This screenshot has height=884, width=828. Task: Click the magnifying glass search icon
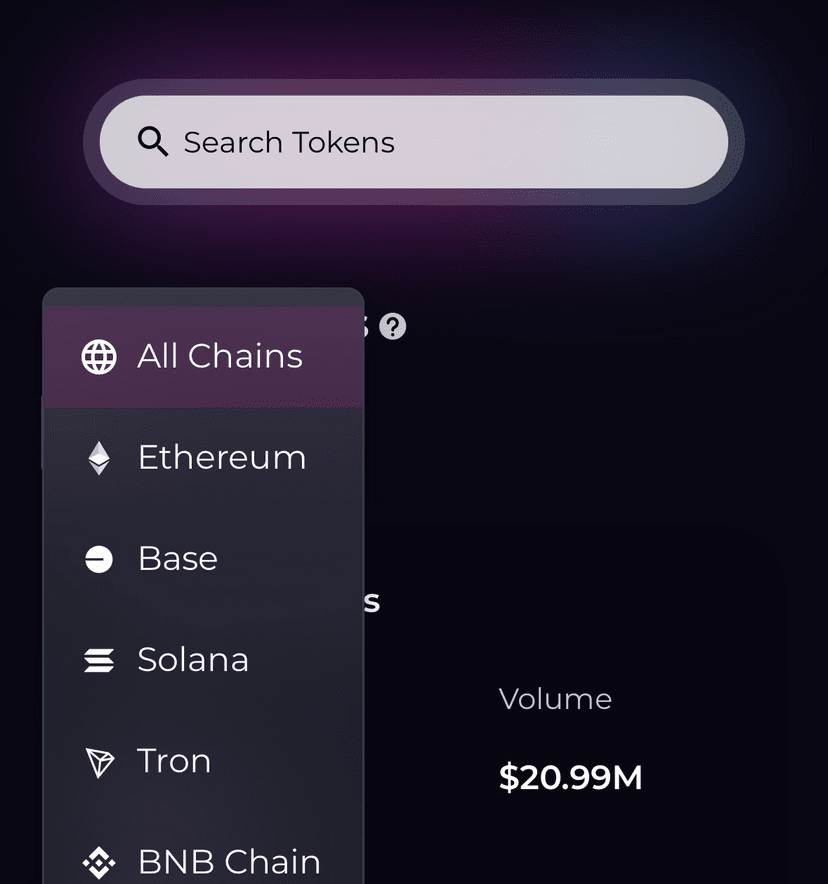click(153, 142)
